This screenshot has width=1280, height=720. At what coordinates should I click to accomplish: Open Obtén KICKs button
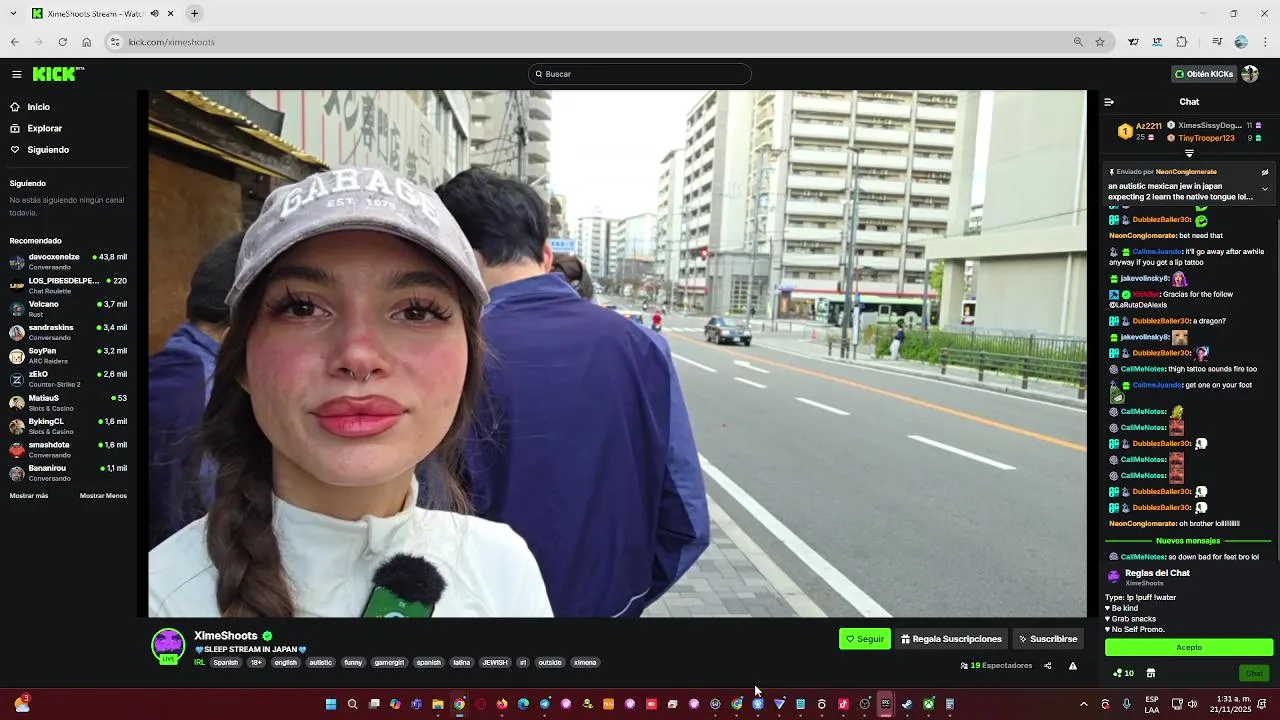pos(1204,74)
